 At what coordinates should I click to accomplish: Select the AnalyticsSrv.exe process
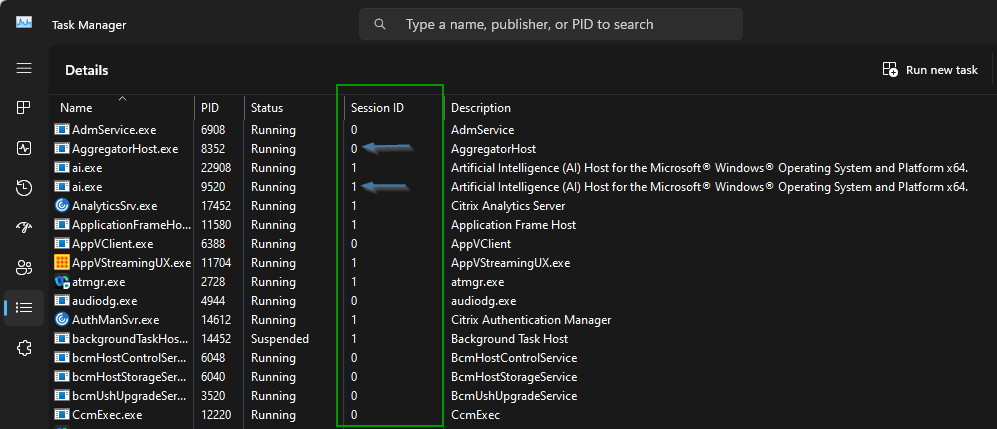[114, 206]
